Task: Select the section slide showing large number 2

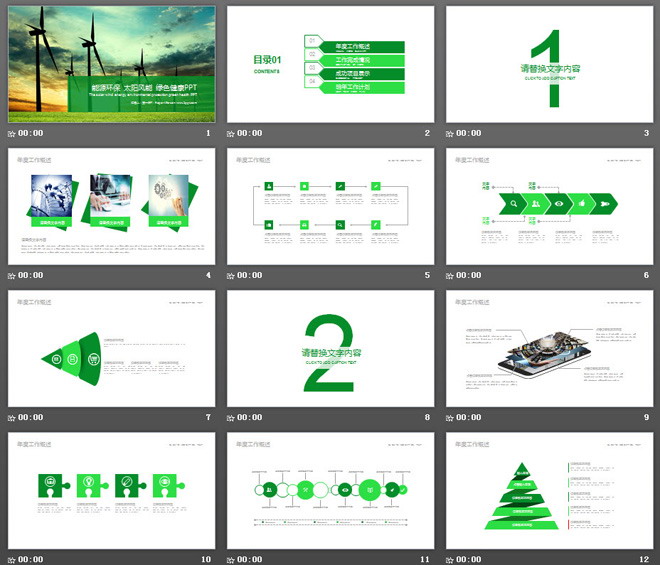Action: (x=330, y=349)
